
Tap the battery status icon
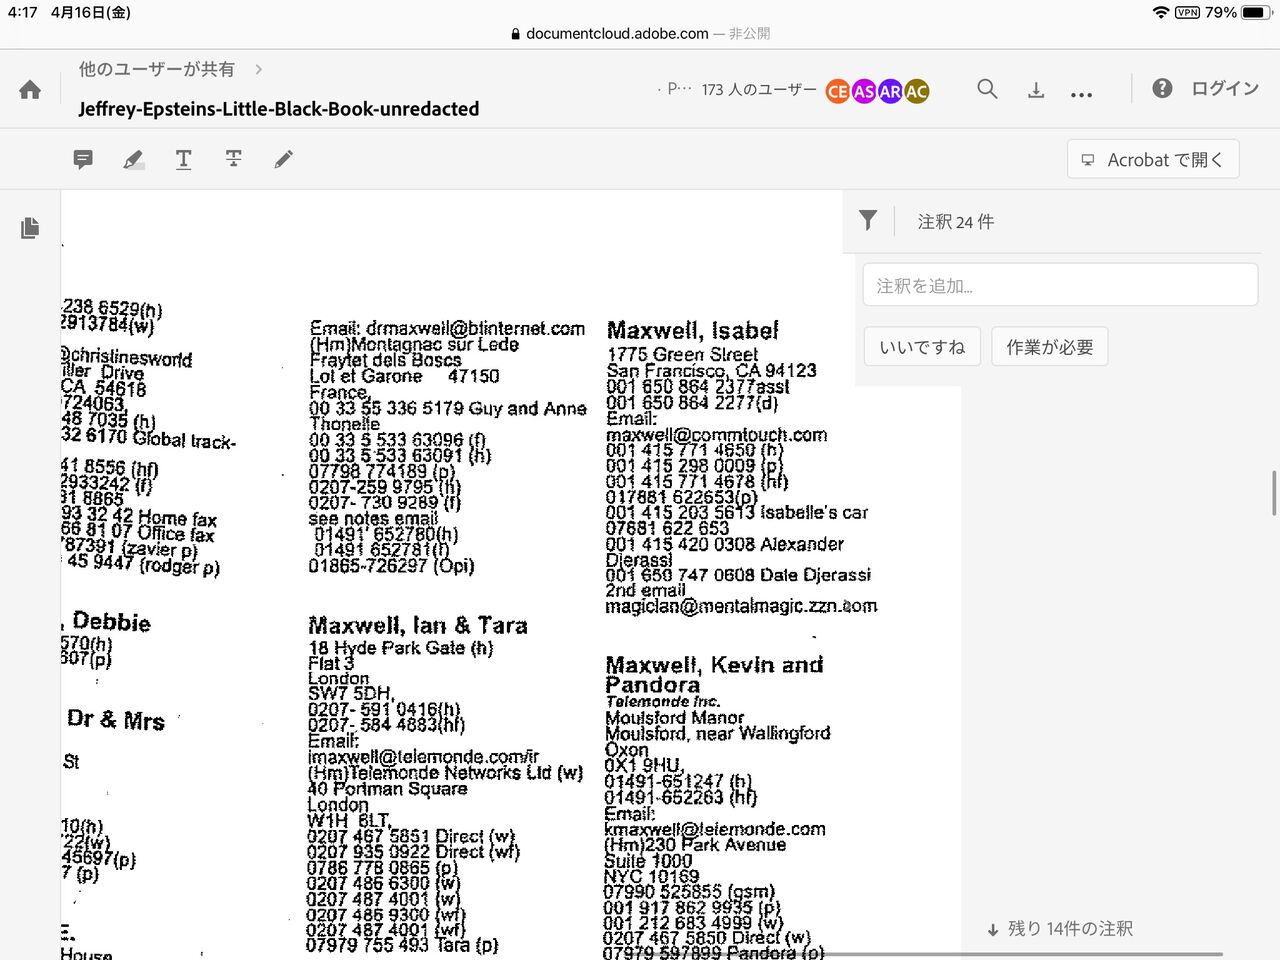(1255, 13)
